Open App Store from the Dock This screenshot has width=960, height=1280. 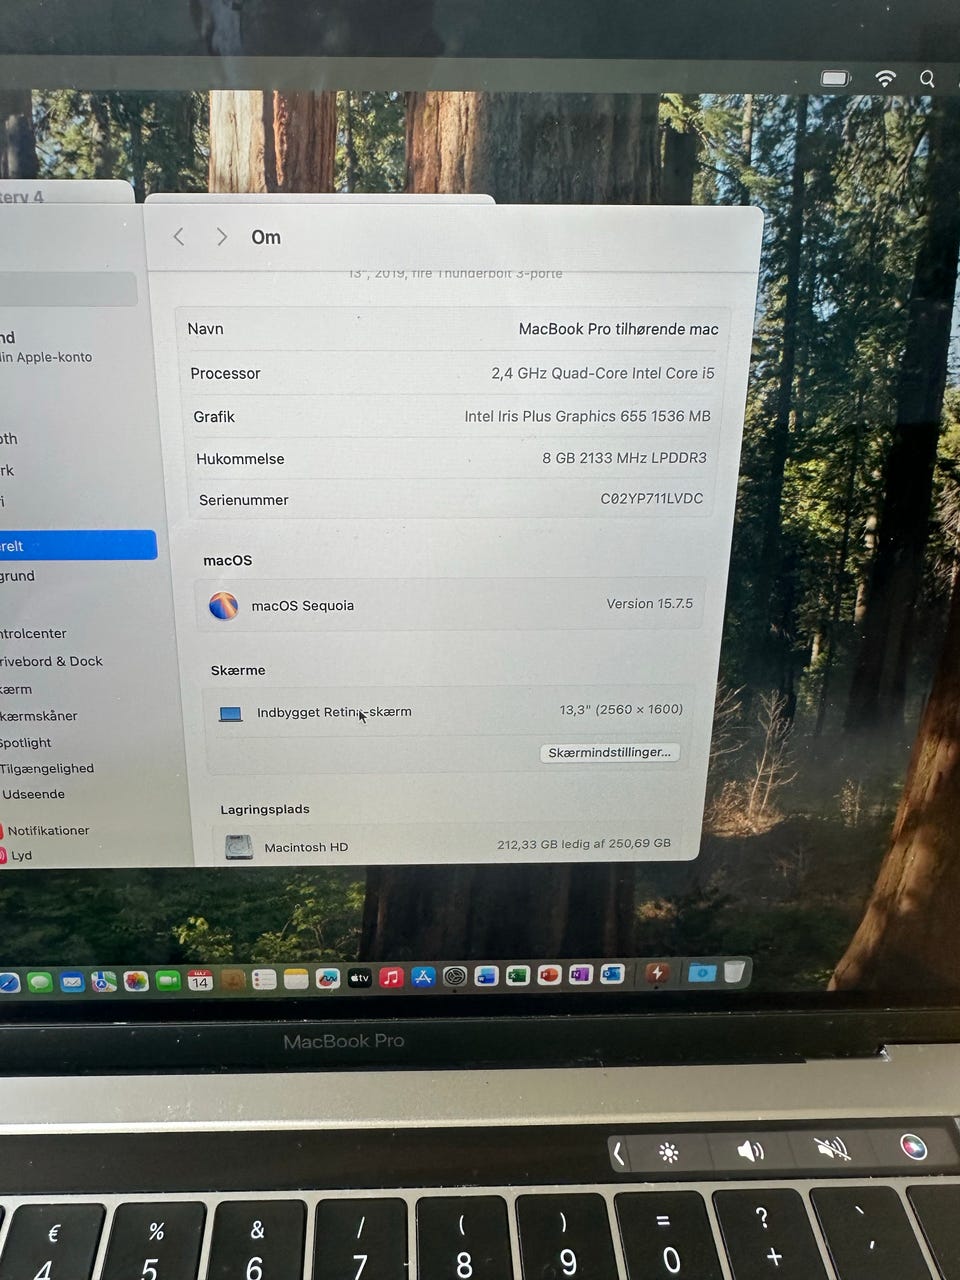pos(423,977)
